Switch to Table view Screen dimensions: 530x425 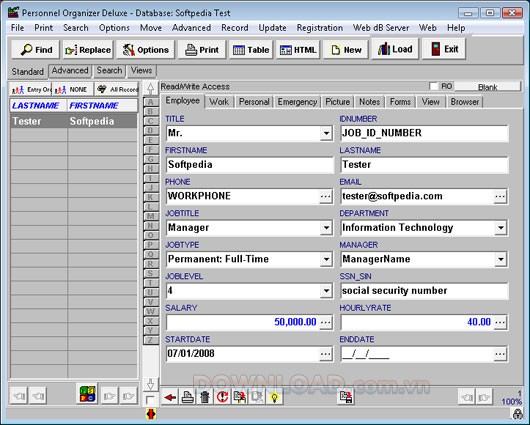coord(251,50)
